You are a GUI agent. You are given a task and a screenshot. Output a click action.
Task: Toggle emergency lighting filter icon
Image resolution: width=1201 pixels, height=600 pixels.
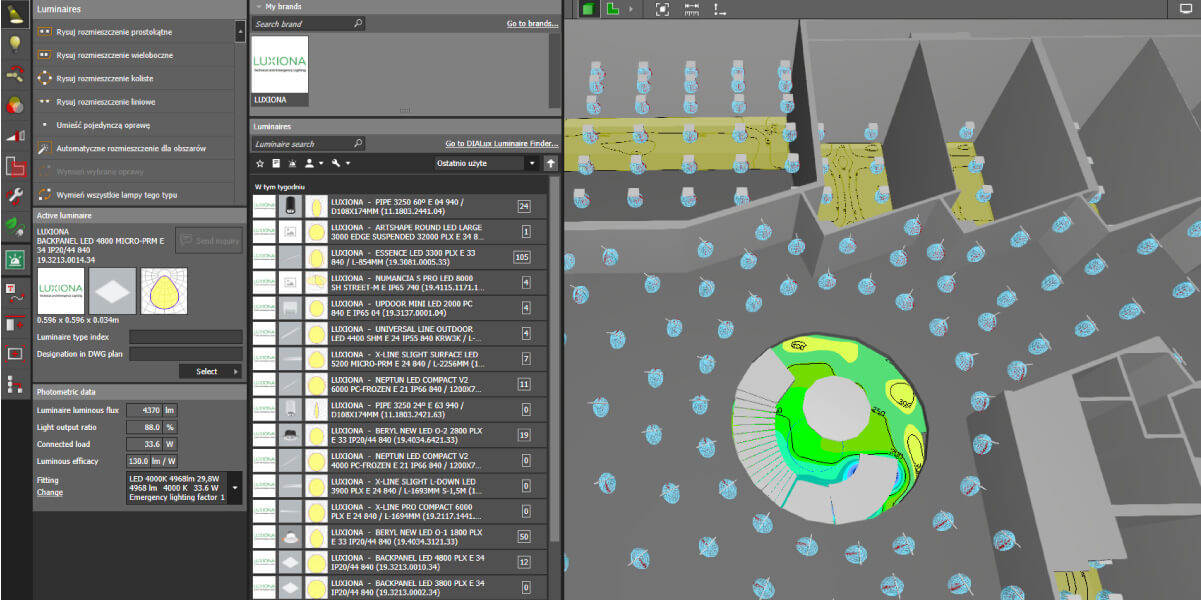[x=291, y=163]
